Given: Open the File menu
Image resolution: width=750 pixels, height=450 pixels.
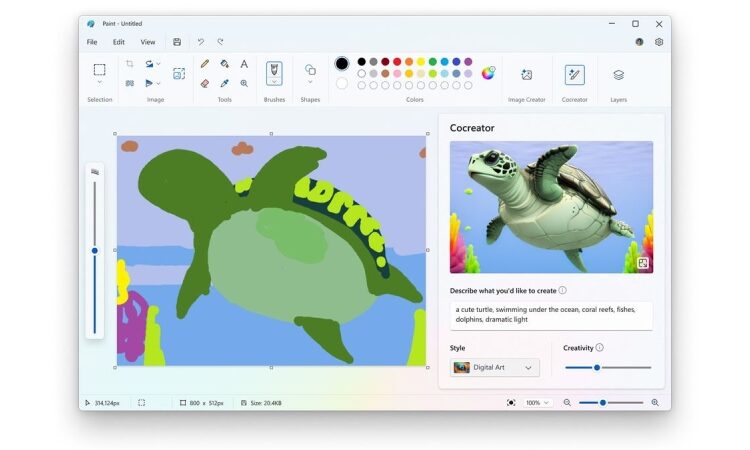Looking at the screenshot, I should [92, 42].
